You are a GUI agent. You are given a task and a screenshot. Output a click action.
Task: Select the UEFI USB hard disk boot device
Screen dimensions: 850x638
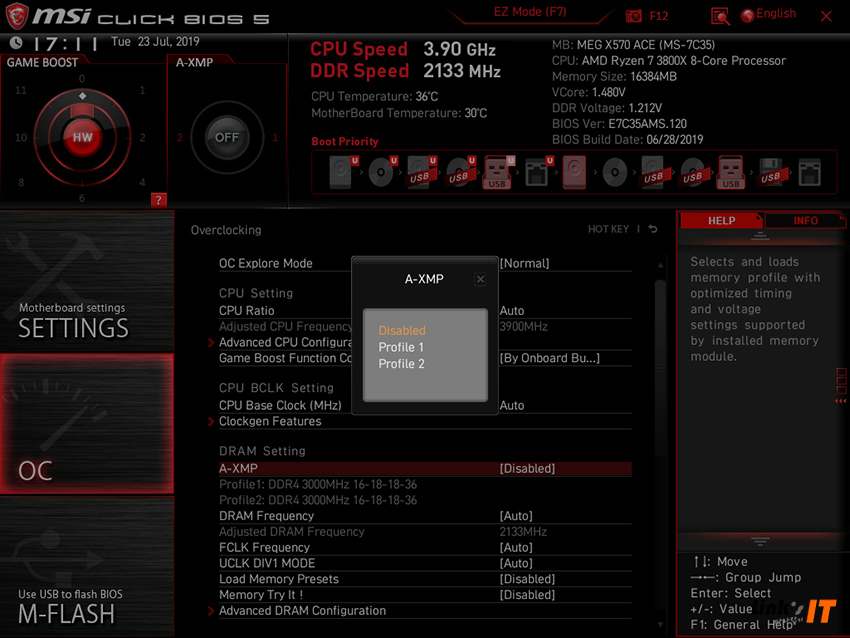[x=421, y=172]
